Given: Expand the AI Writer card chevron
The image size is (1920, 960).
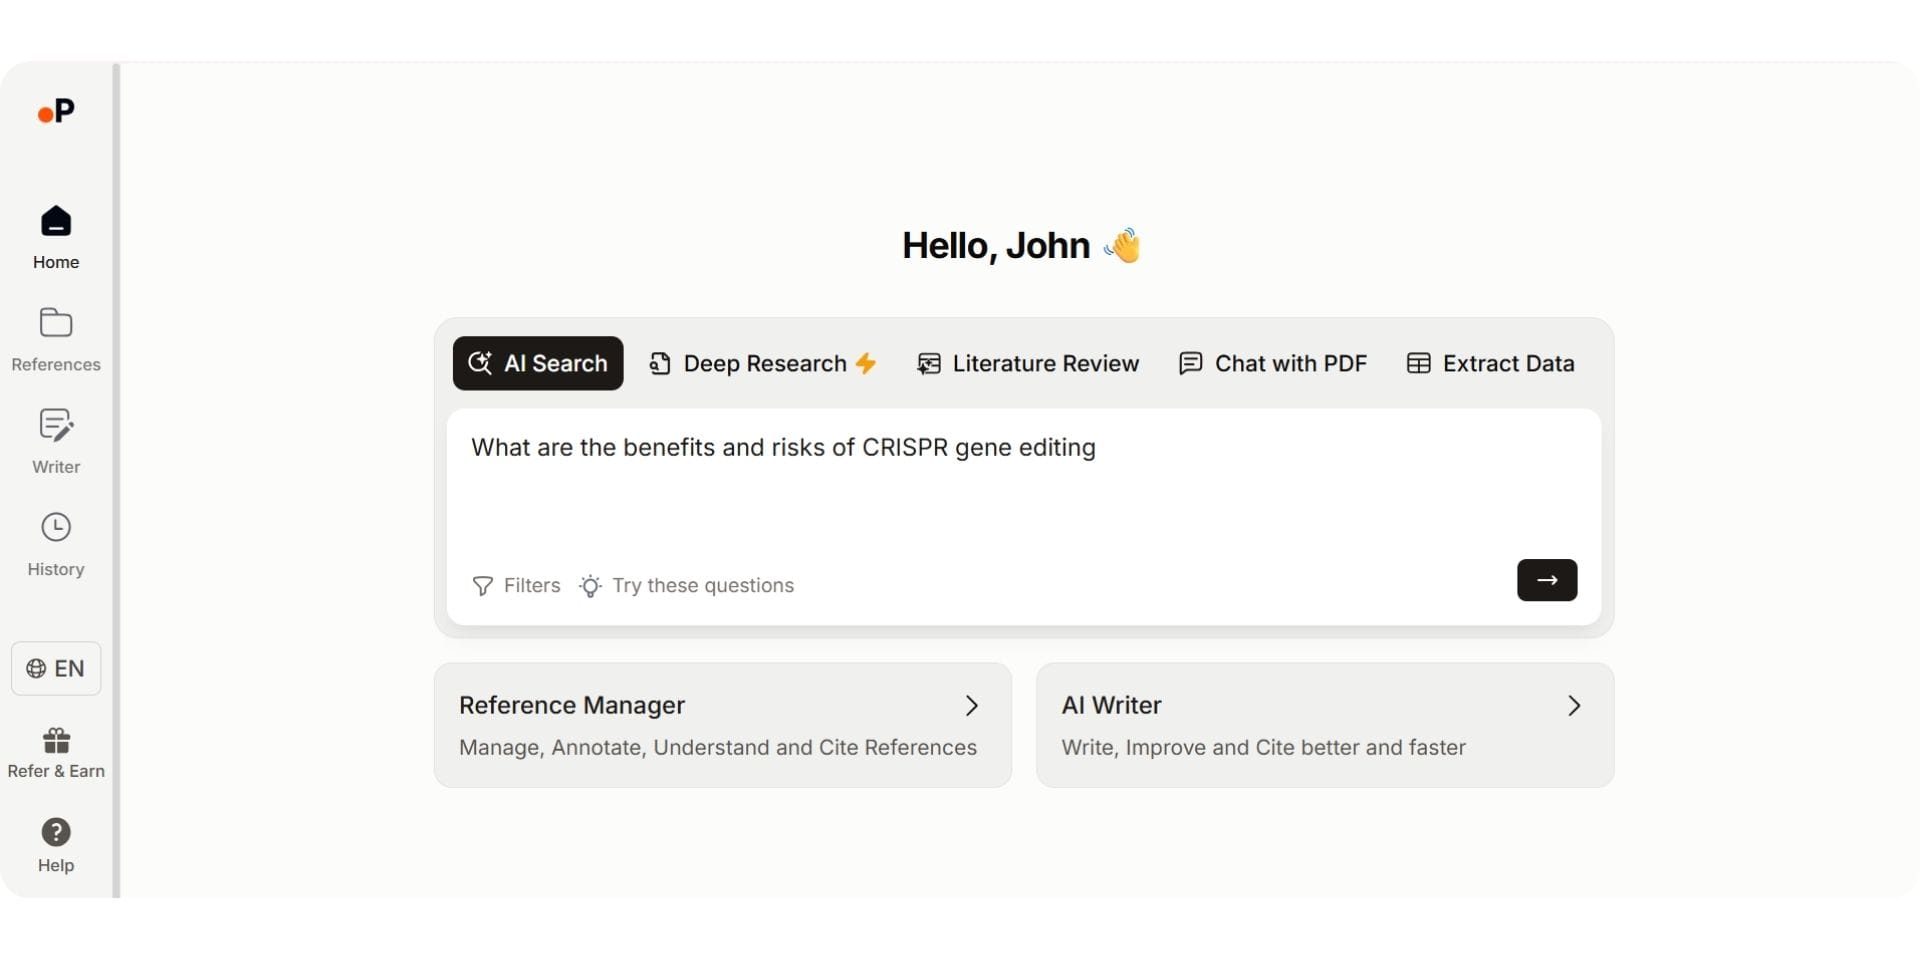Looking at the screenshot, I should click(x=1572, y=705).
